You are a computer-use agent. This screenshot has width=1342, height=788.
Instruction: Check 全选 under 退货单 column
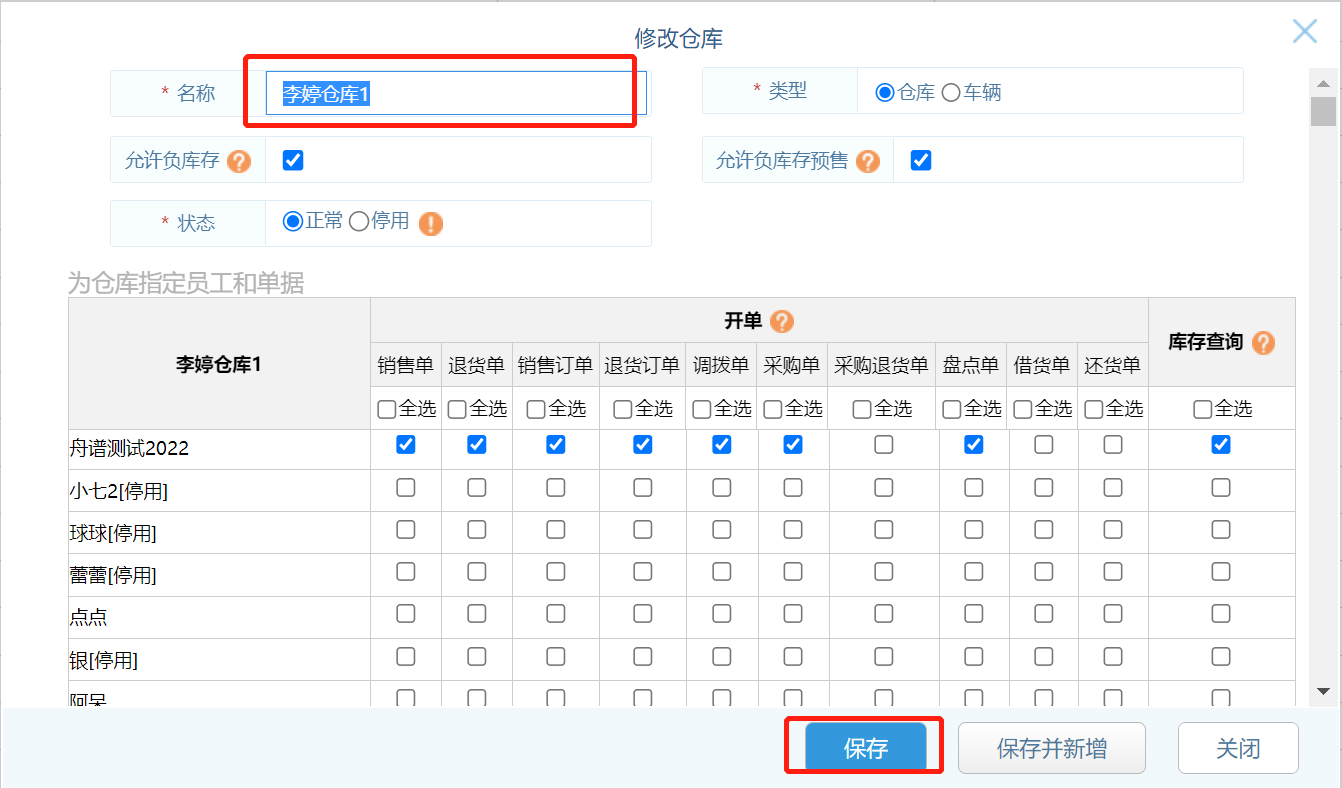(x=457, y=409)
